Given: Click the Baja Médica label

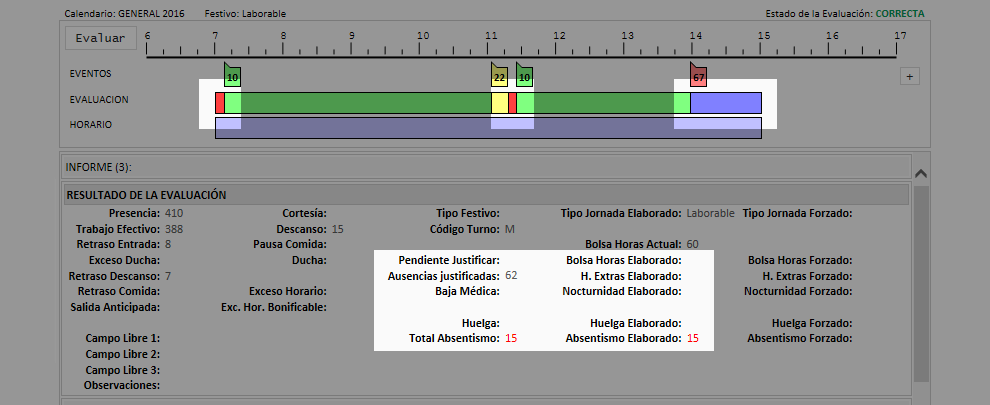Looking at the screenshot, I should pos(468,291).
